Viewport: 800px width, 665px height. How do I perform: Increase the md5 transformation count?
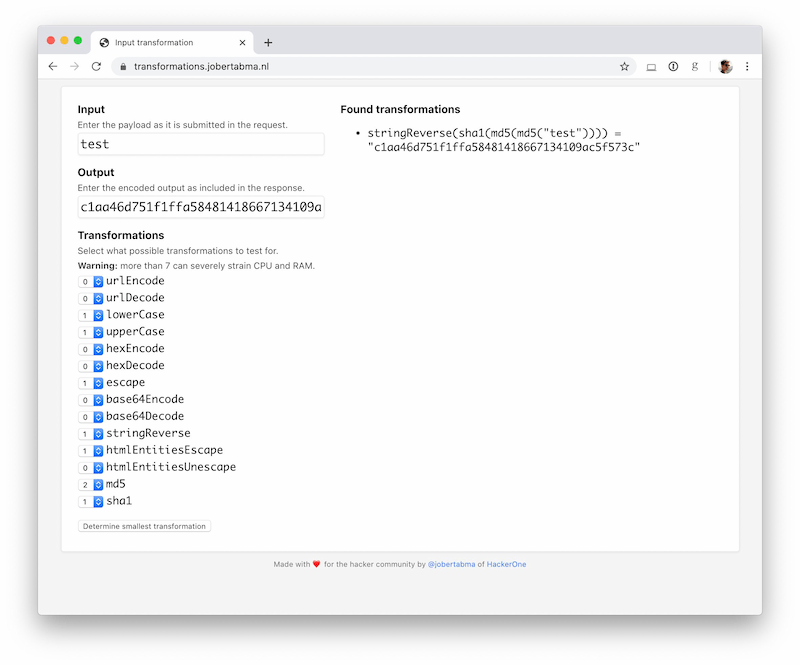(x=98, y=481)
